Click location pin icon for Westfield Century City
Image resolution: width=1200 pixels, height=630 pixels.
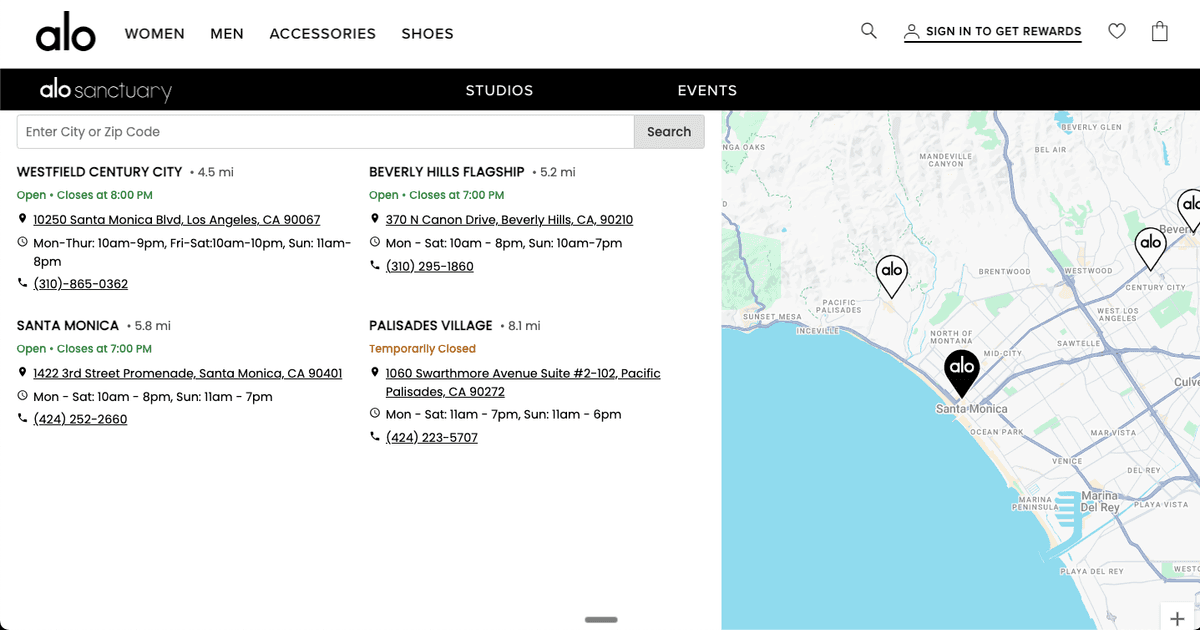(x=23, y=219)
